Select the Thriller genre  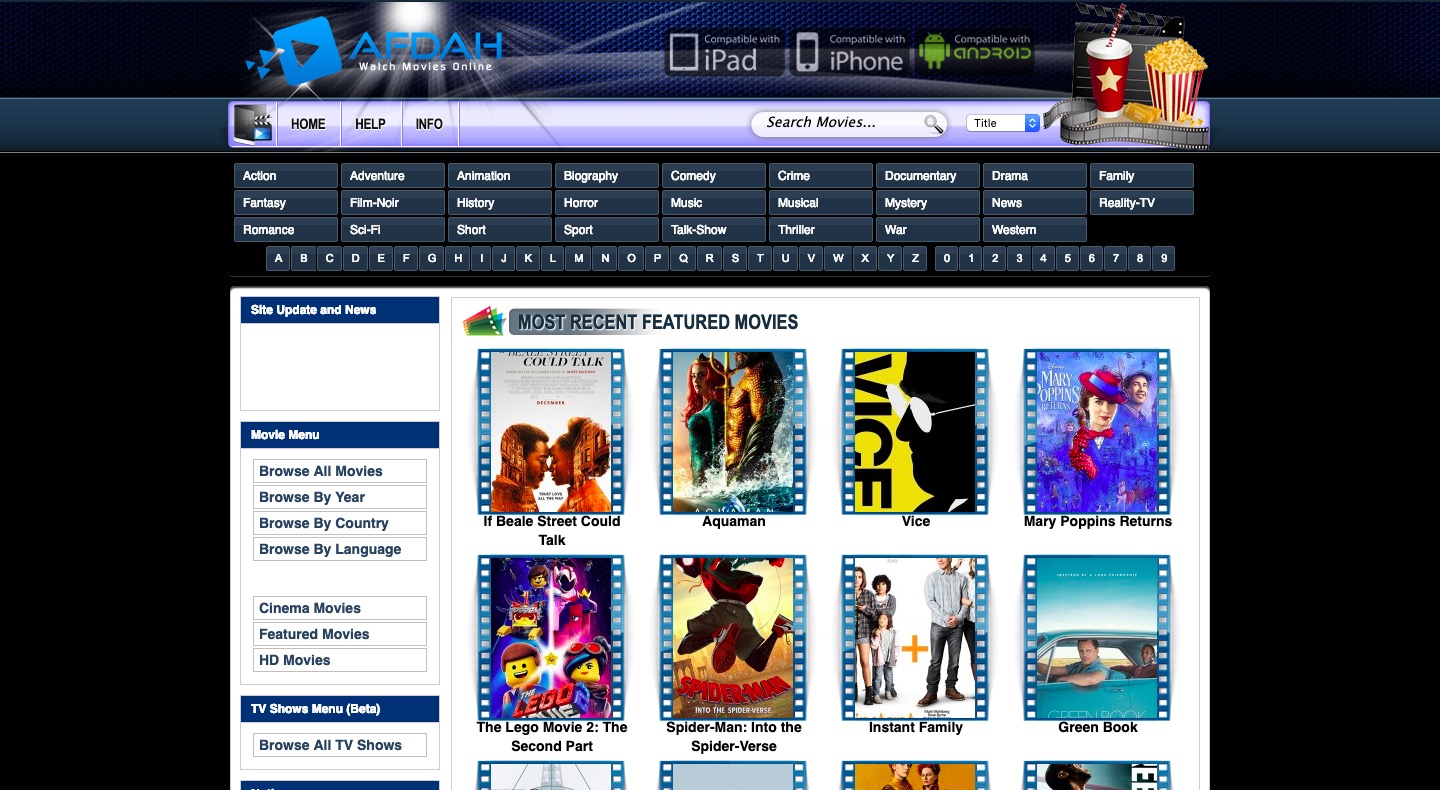821,230
